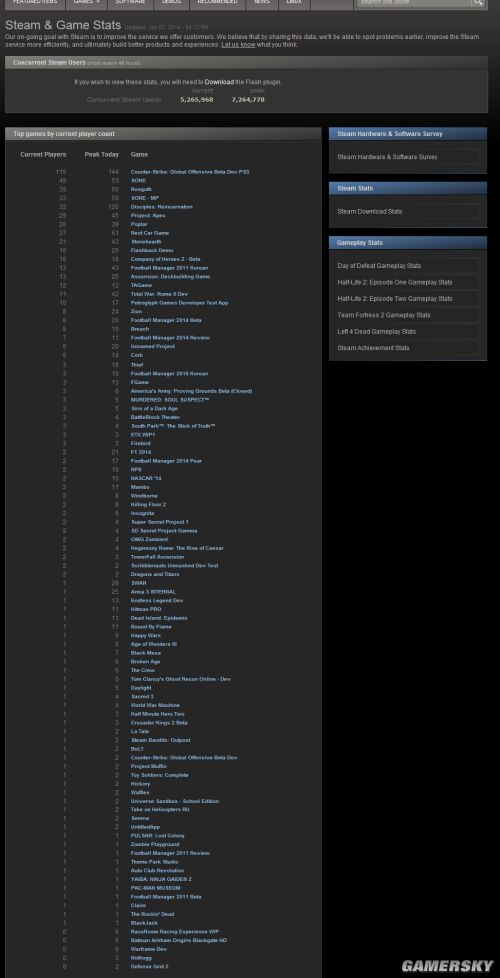Screen dimensions: 500x978
Task: Open the Crusader Kings 2 Beta link
Action: coord(159,723)
